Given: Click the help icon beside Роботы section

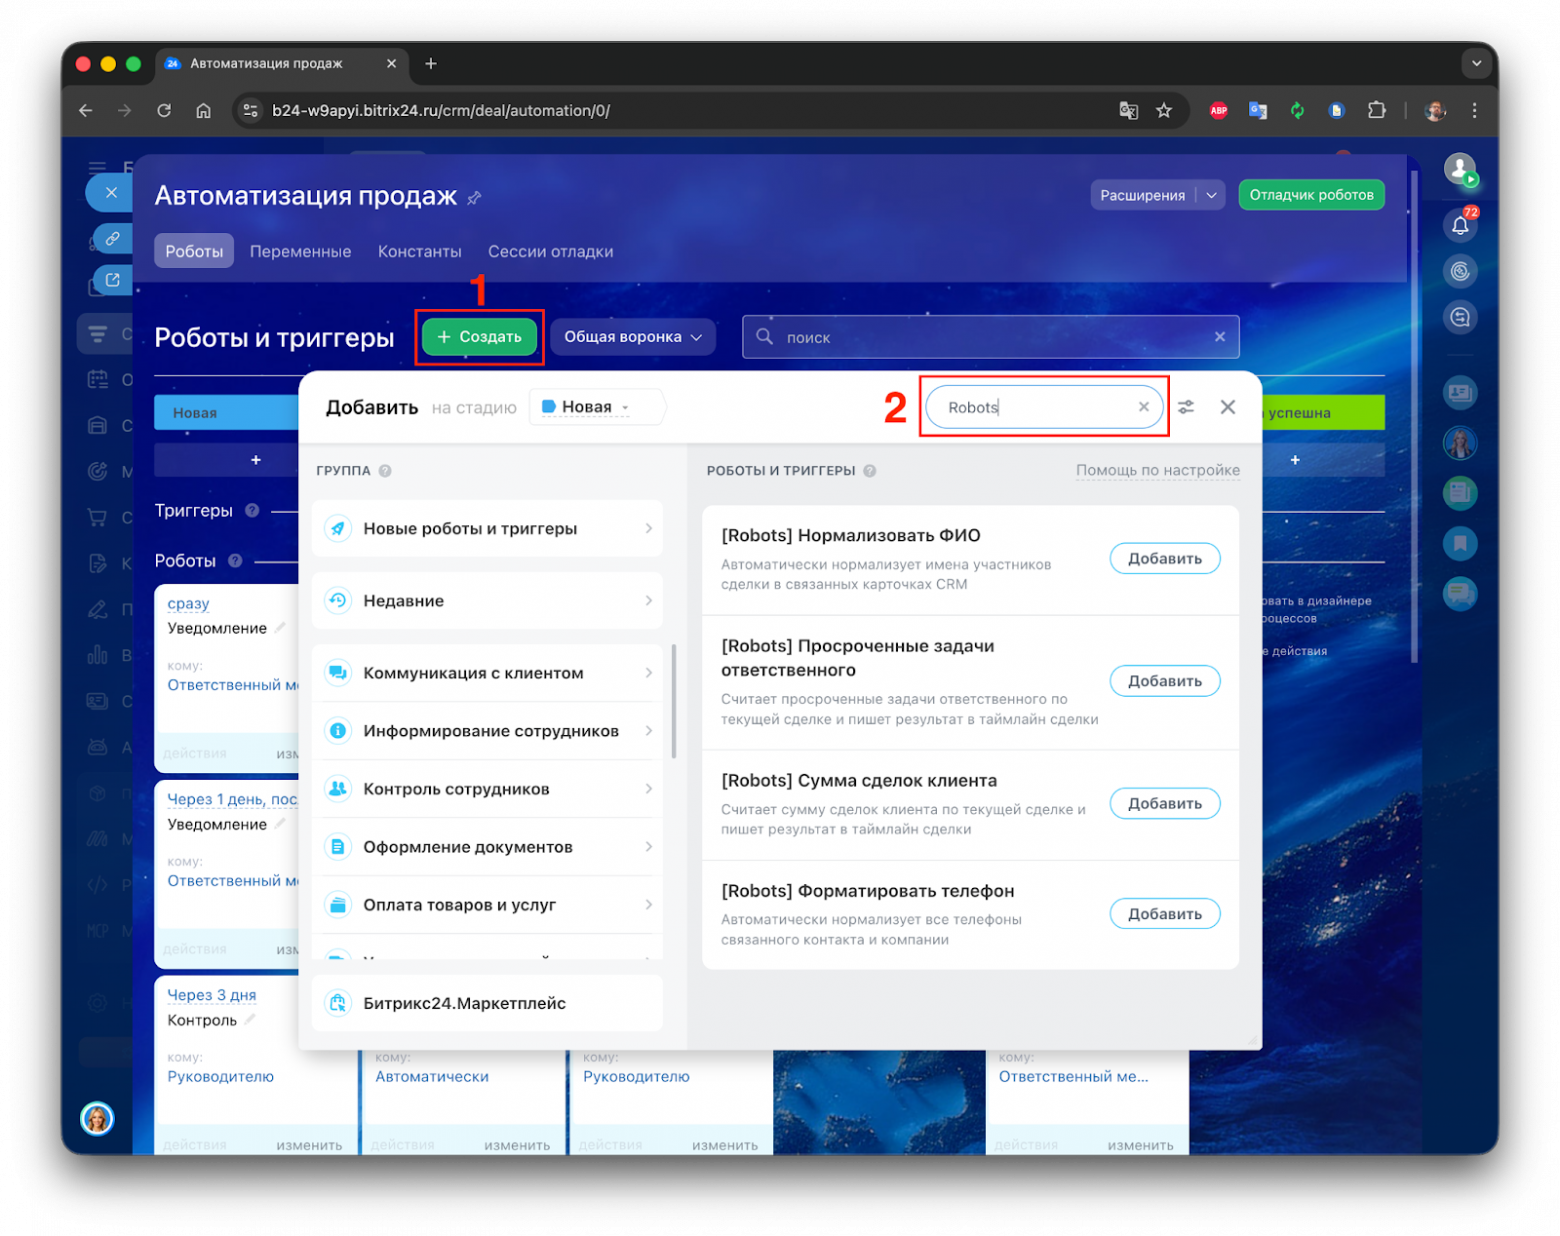Looking at the screenshot, I should pos(235,561).
